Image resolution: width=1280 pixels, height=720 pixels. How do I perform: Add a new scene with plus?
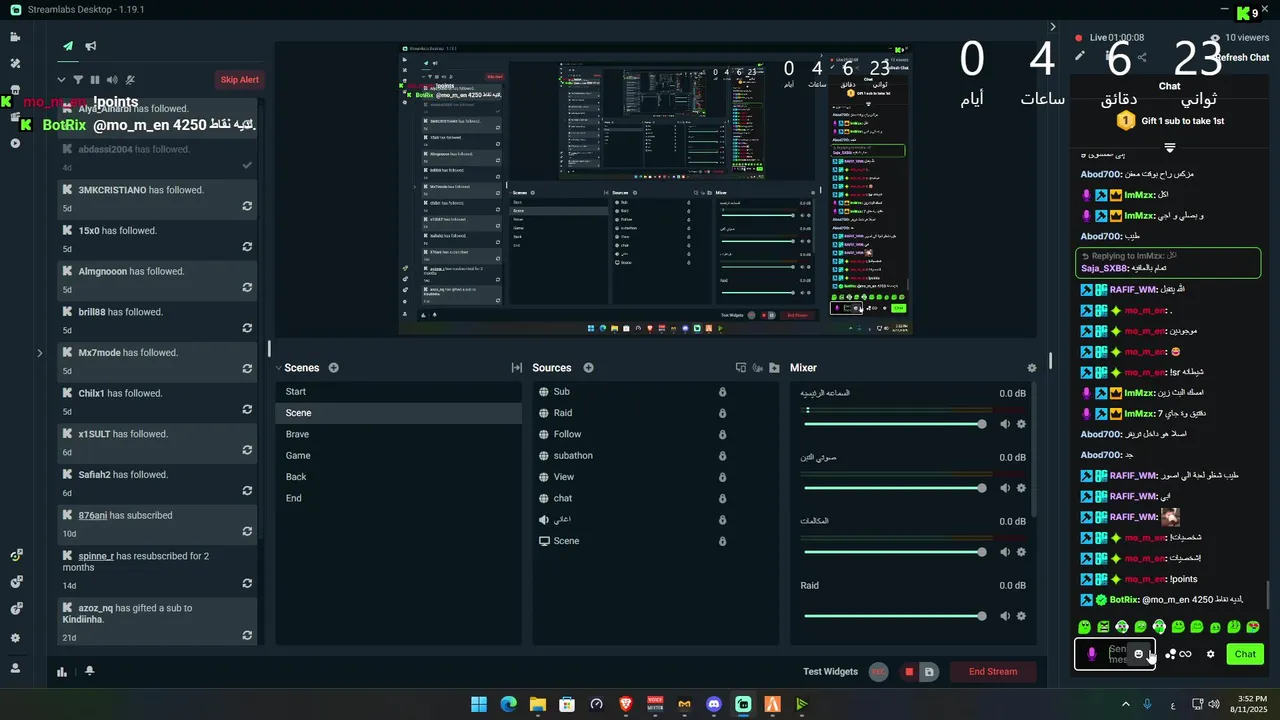tap(334, 368)
